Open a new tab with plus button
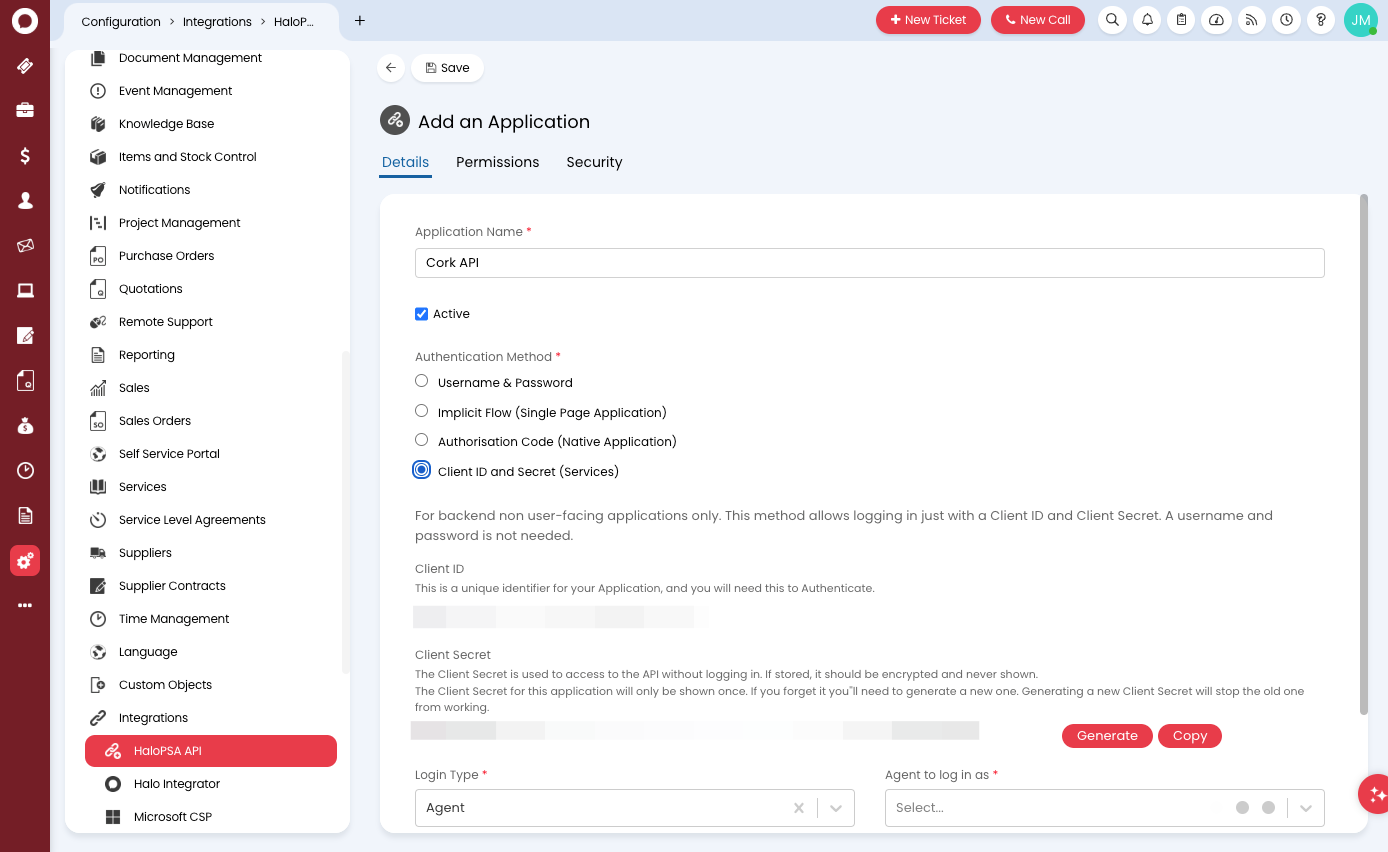Viewport: 1388px width, 852px height. coord(360,21)
